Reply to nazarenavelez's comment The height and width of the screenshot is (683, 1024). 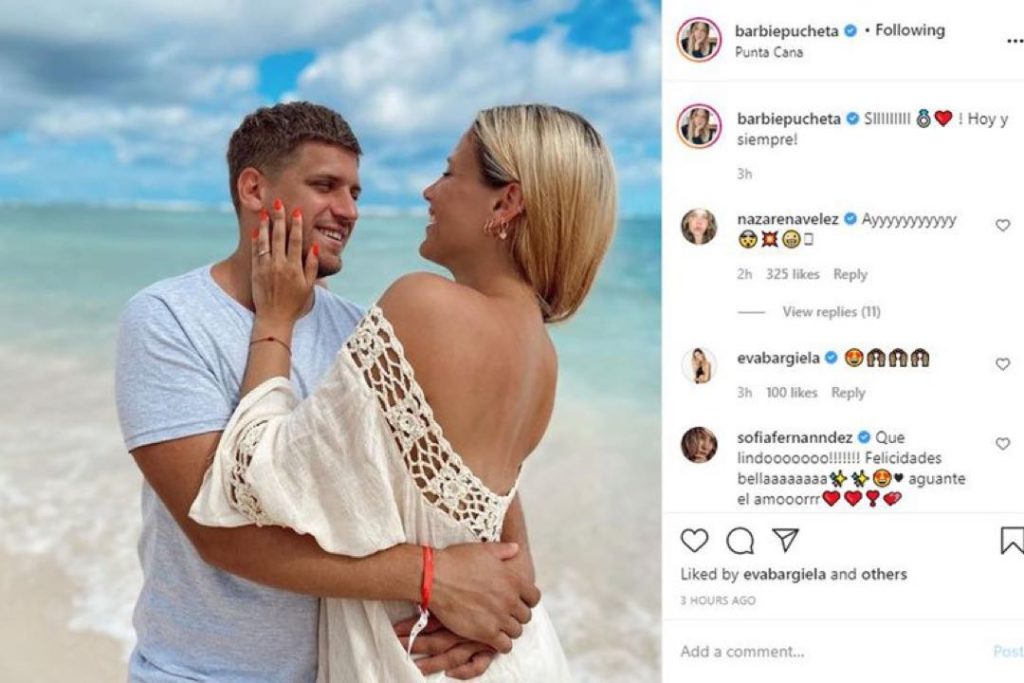pos(850,274)
